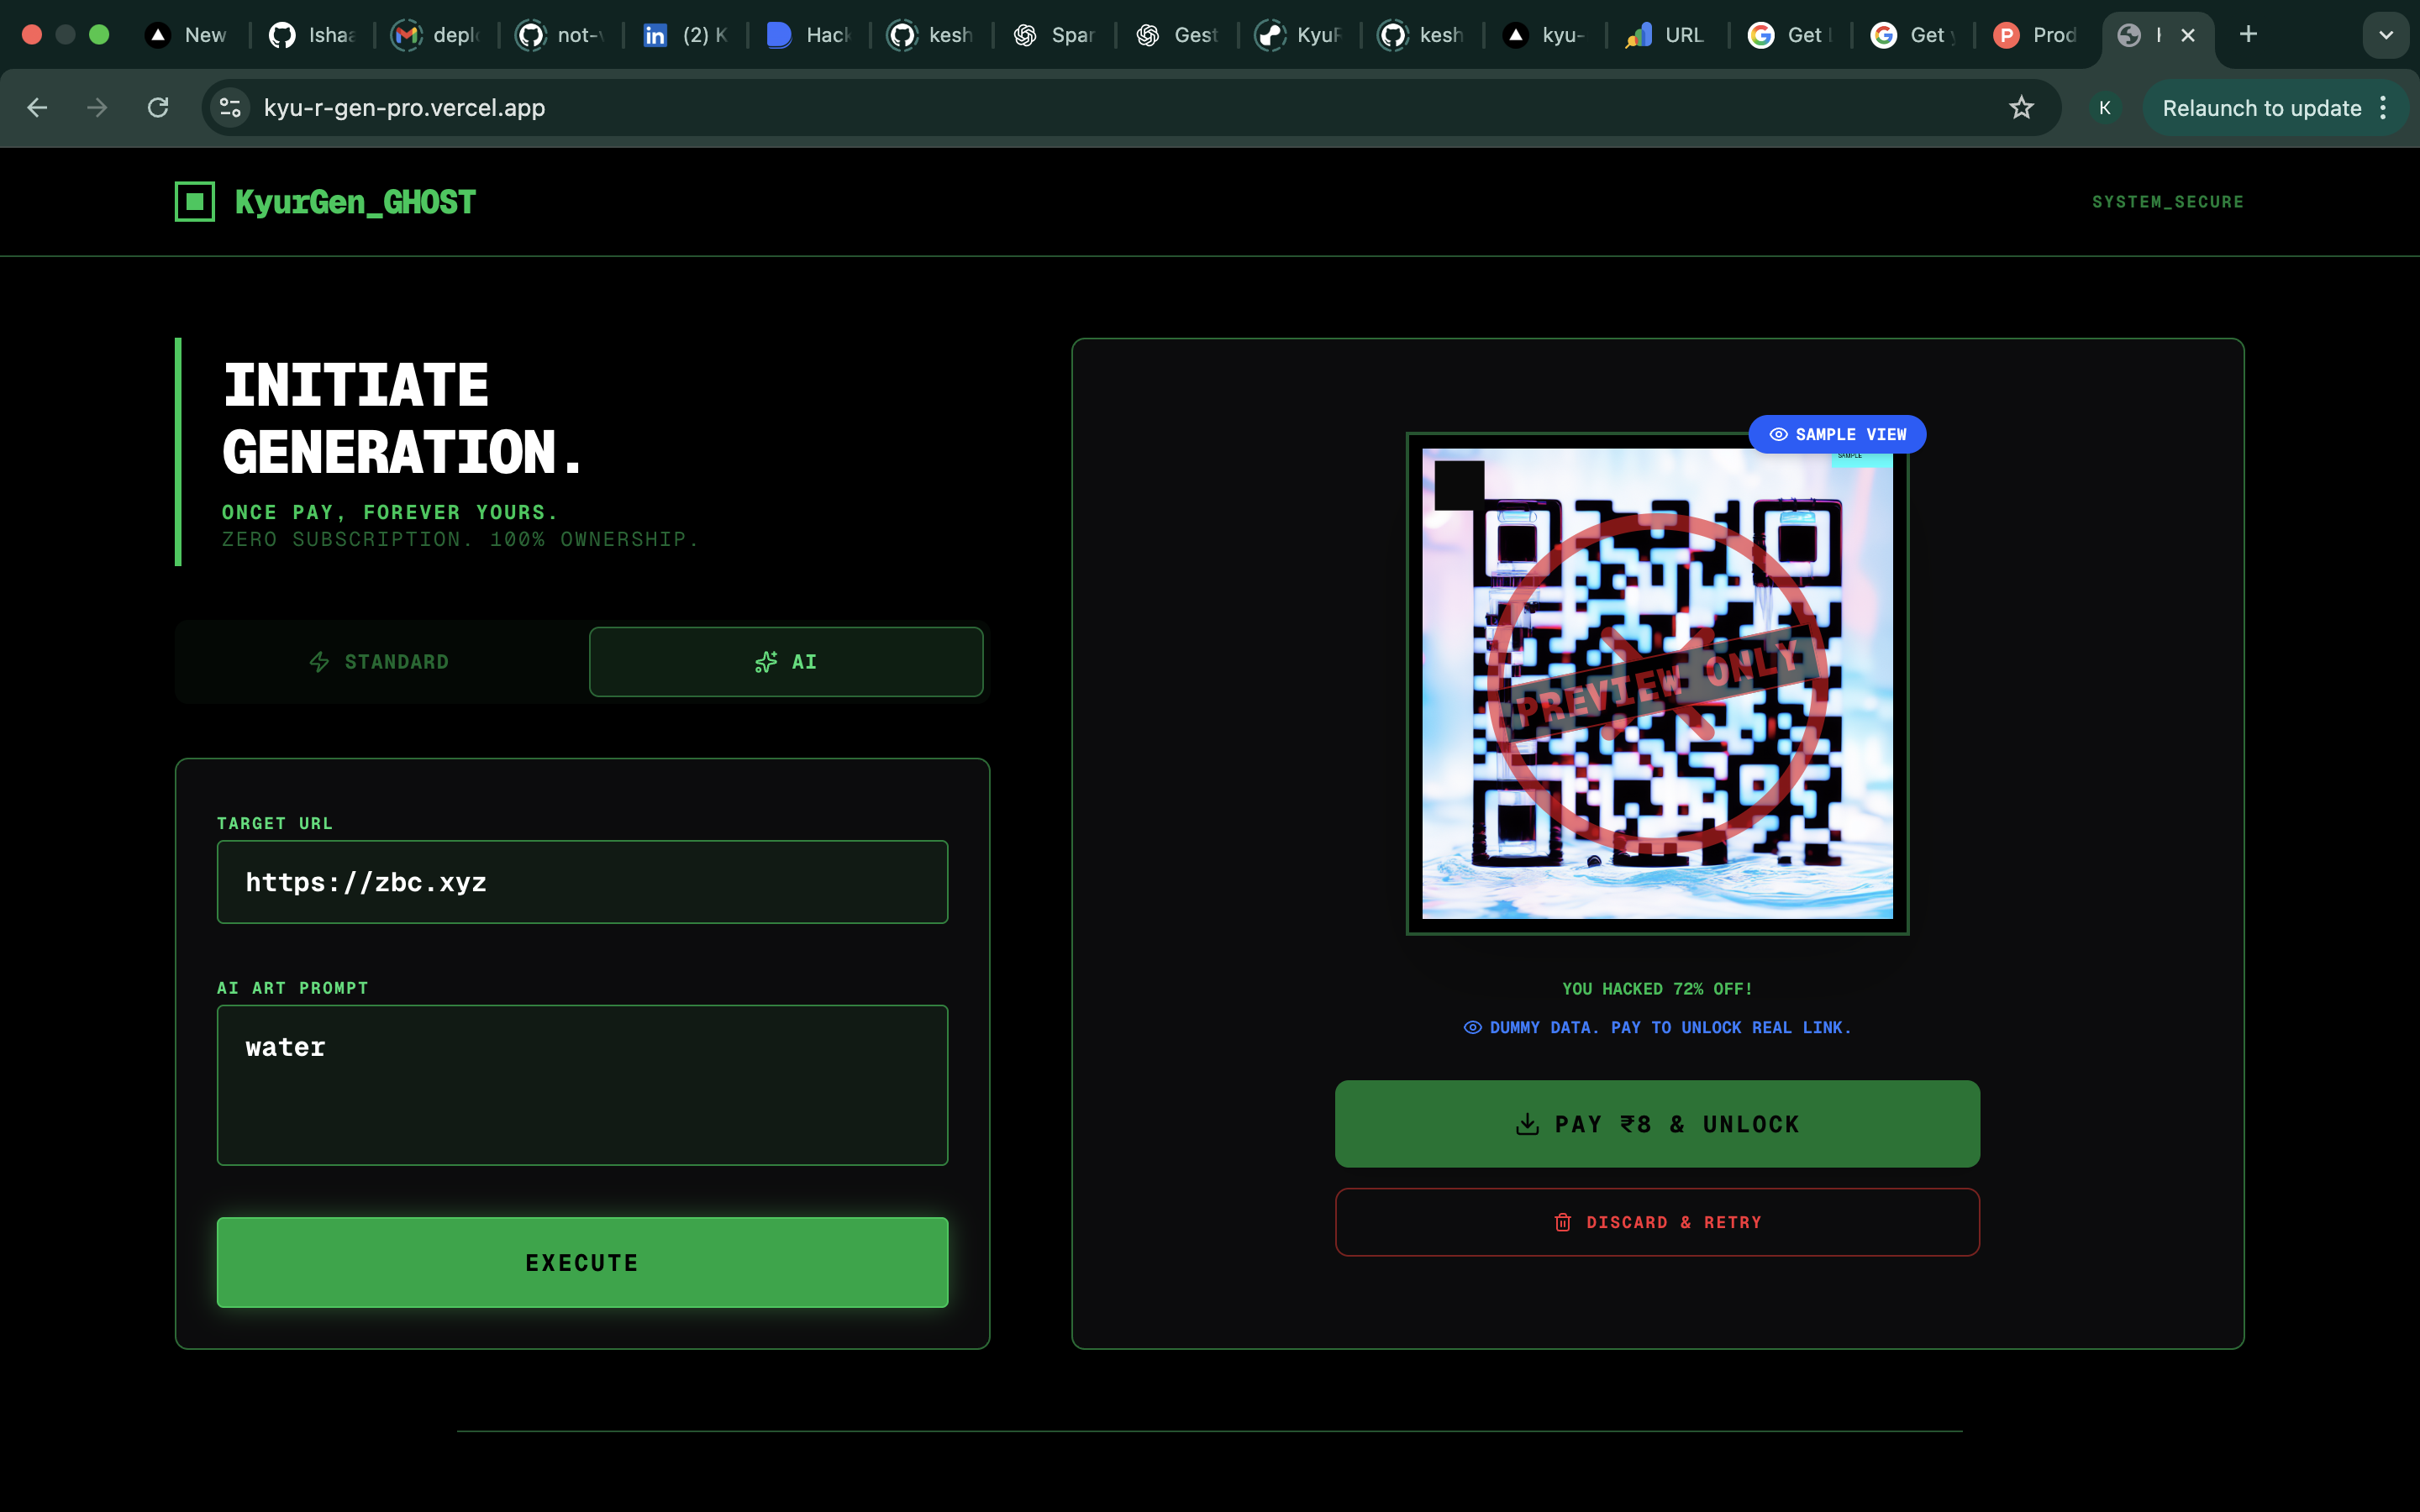Open Chrome profile K avatar
This screenshot has width=2420, height=1512.
[2105, 108]
